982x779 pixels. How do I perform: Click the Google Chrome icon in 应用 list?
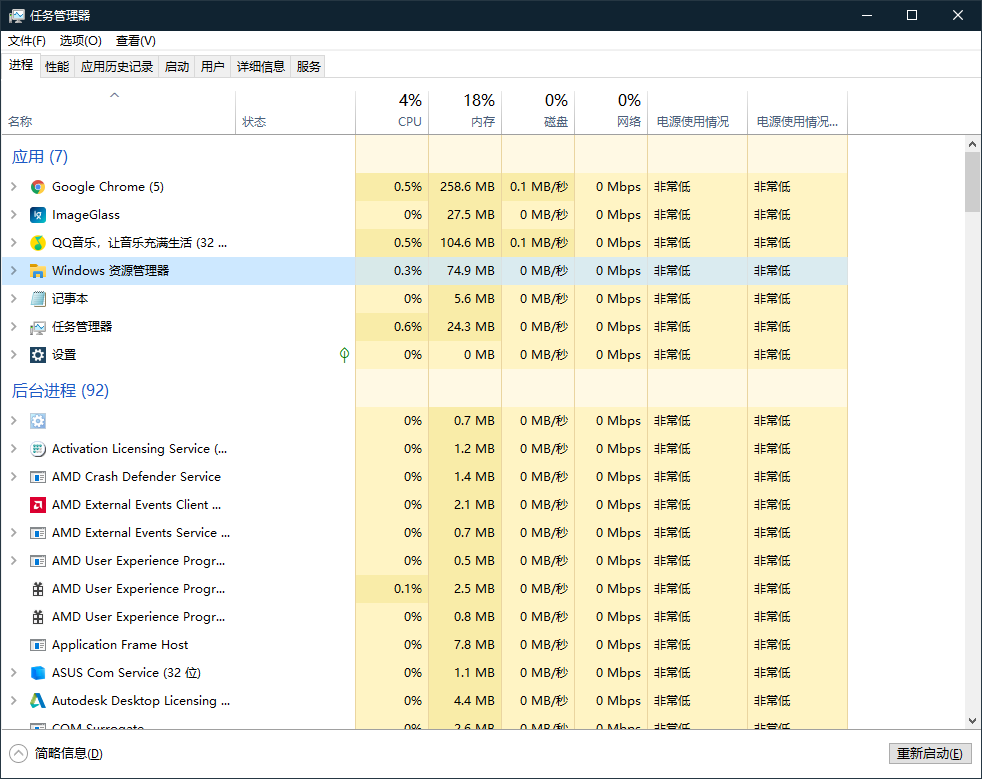(37, 186)
